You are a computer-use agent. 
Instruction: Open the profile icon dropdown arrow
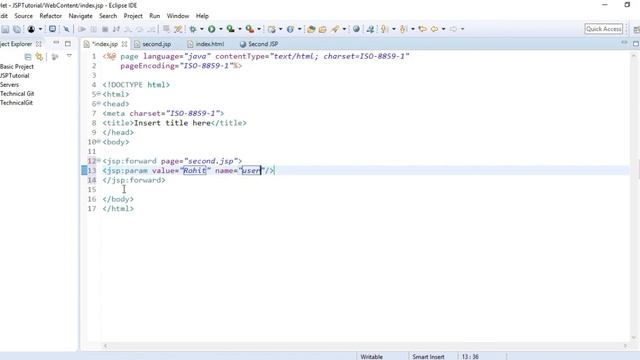40,29
